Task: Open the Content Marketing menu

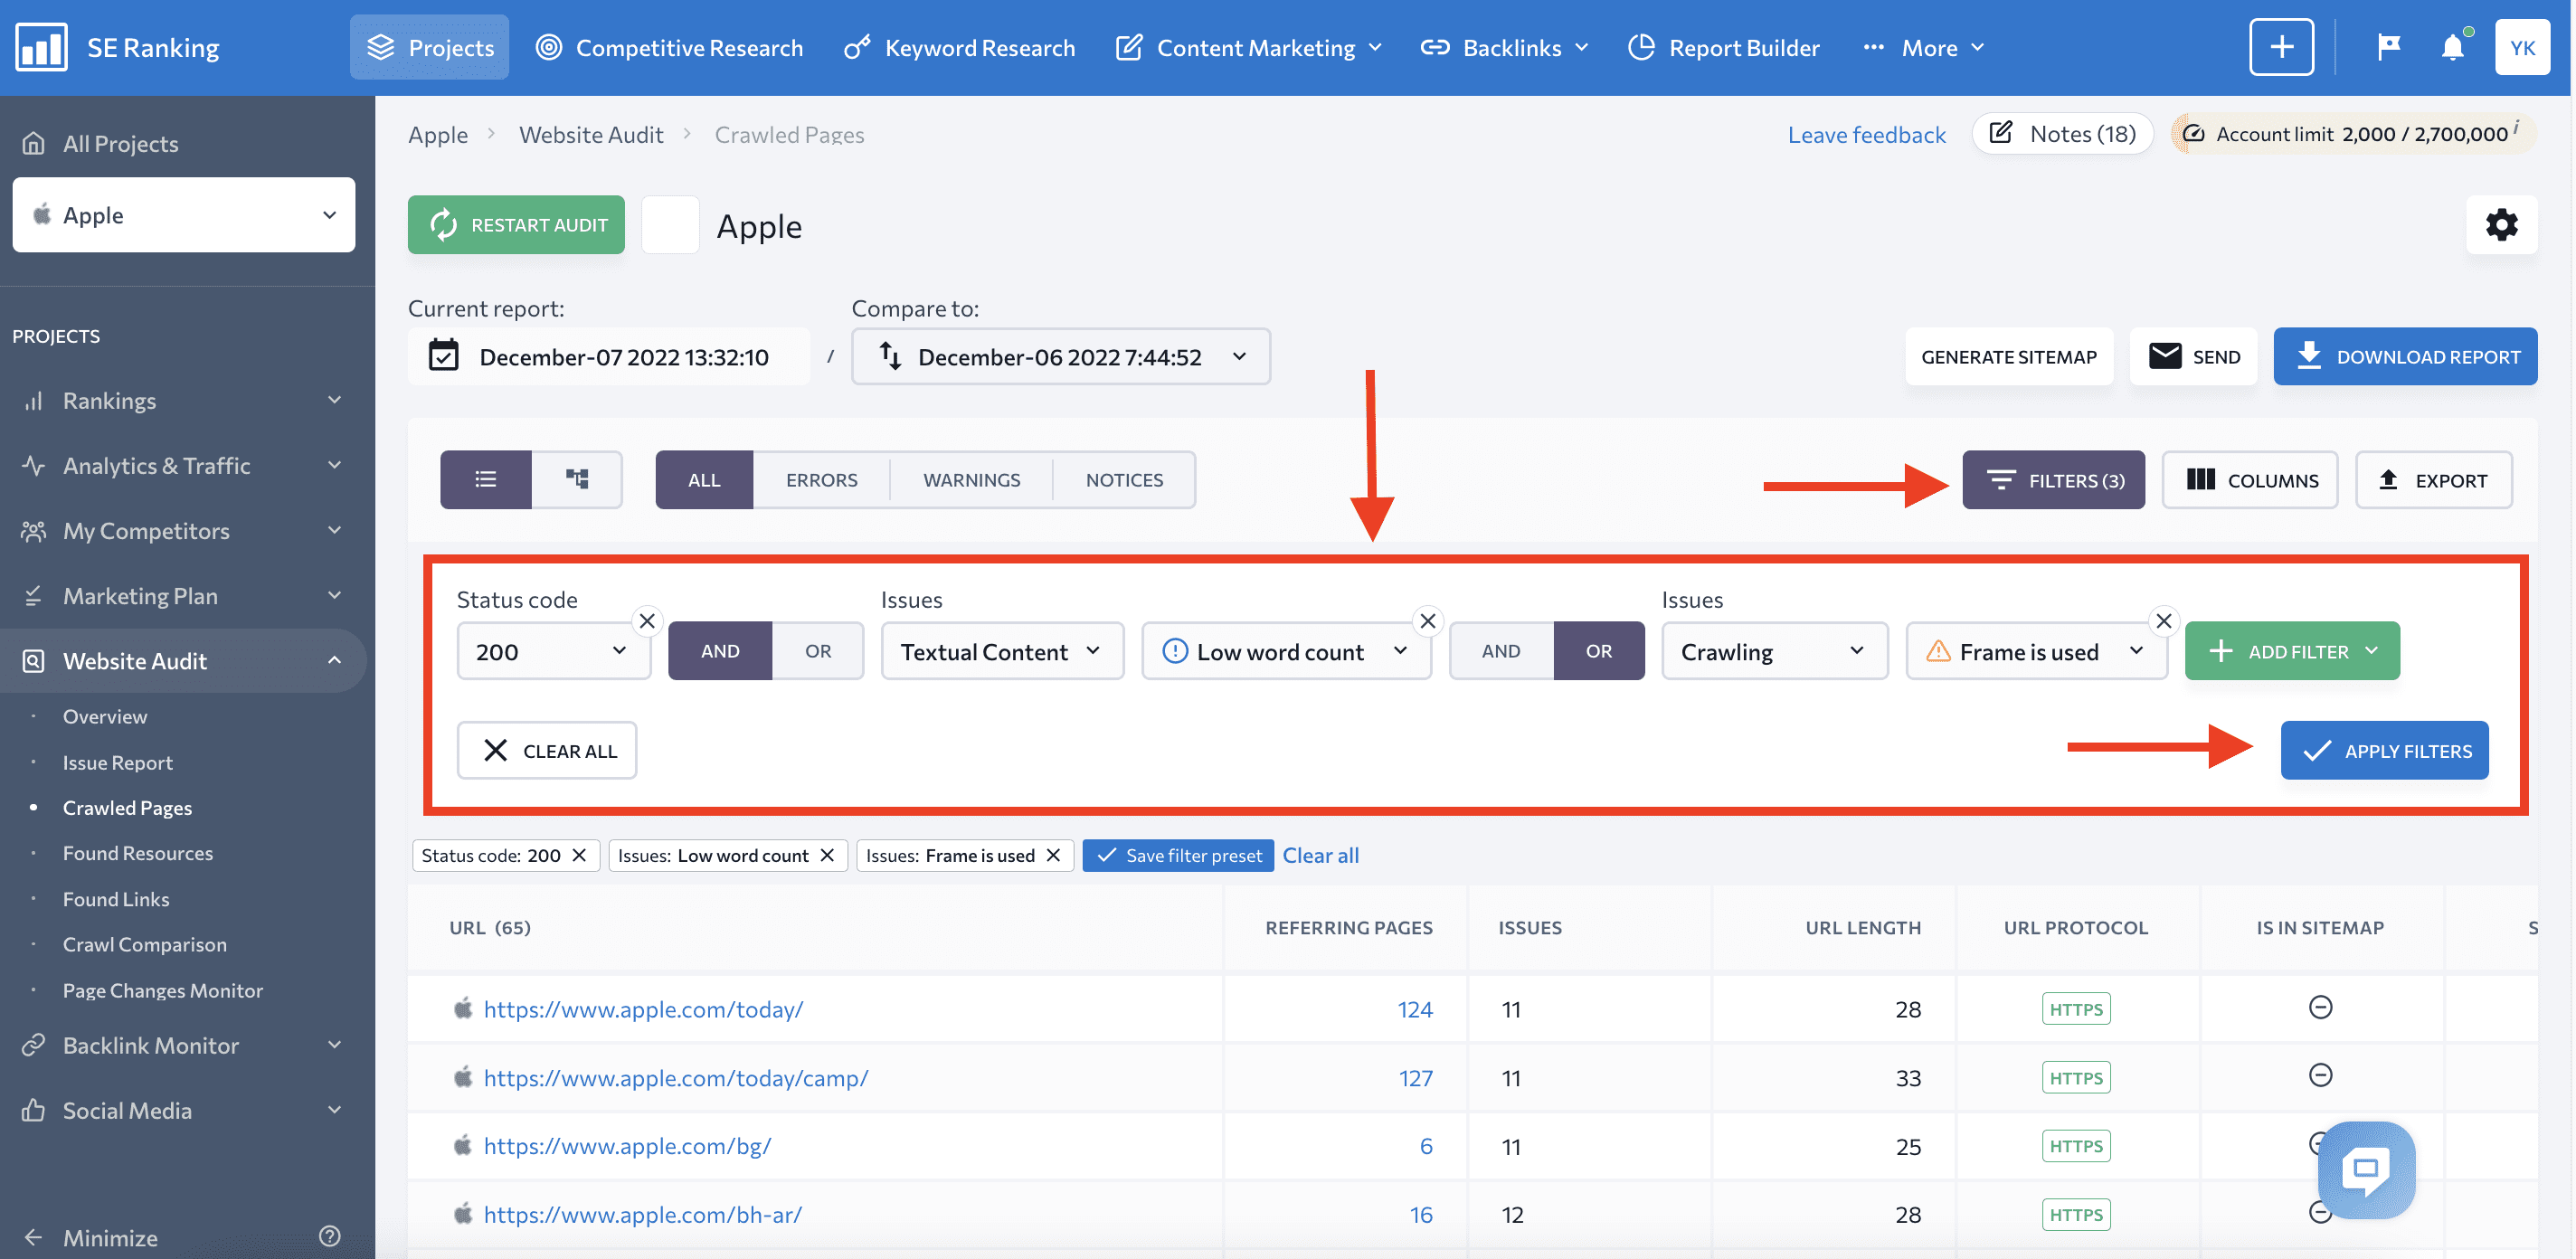Action: 1249,47
